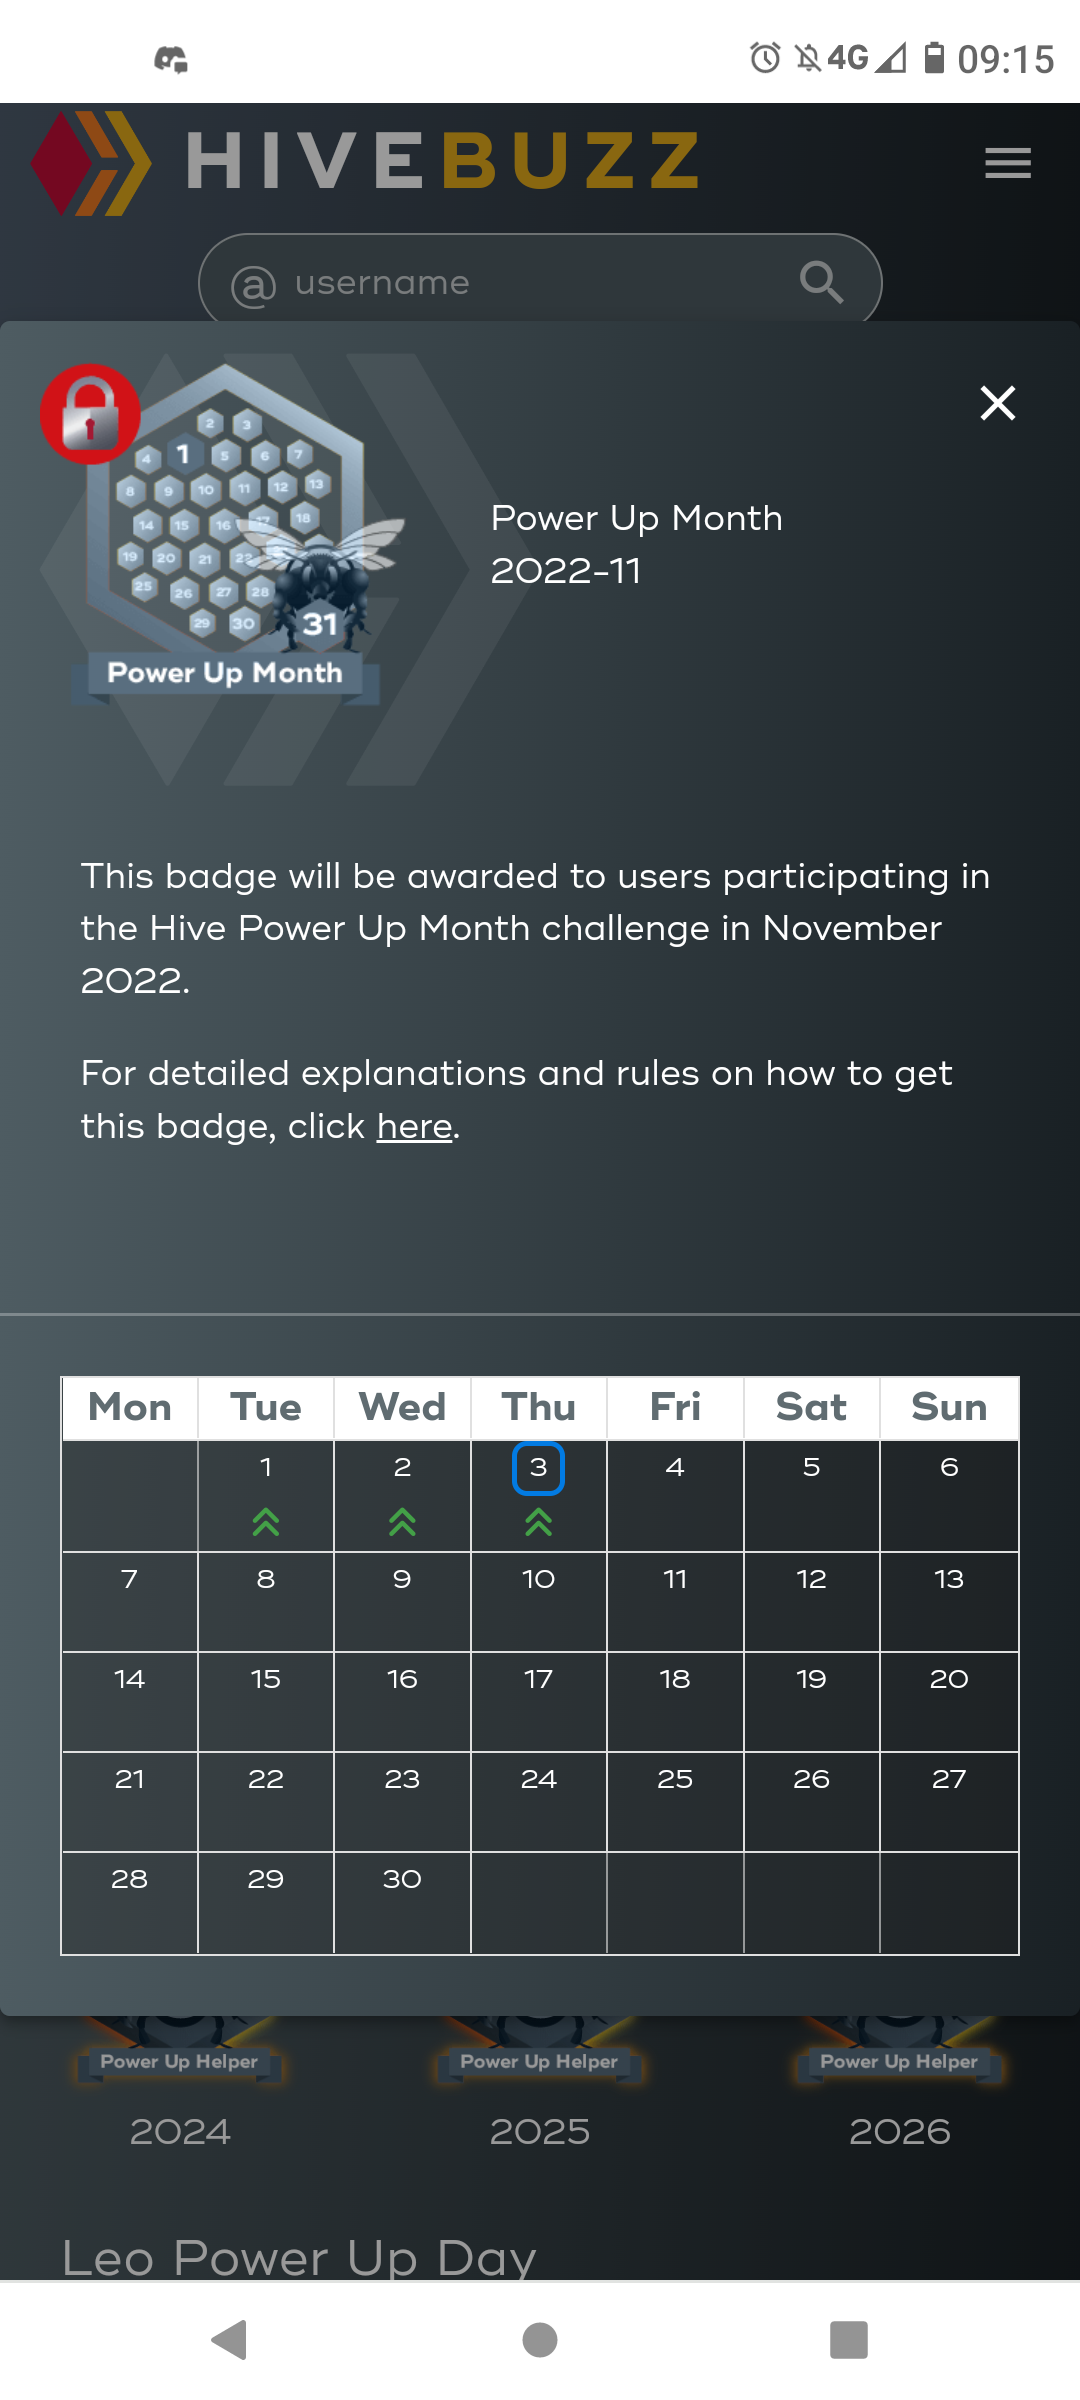
Task: Tap the Power Up Month badge image
Action: click(x=225, y=535)
